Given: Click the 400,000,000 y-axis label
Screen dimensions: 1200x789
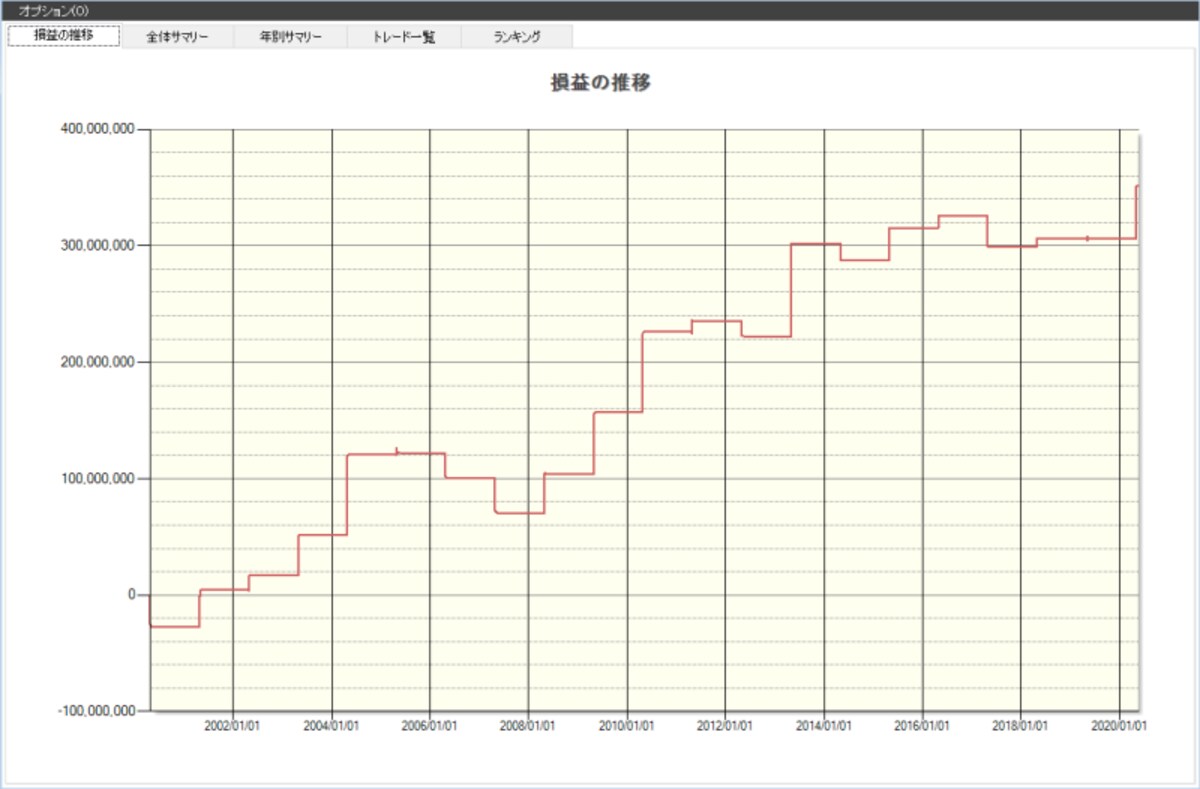Looking at the screenshot, I should tap(99, 130).
